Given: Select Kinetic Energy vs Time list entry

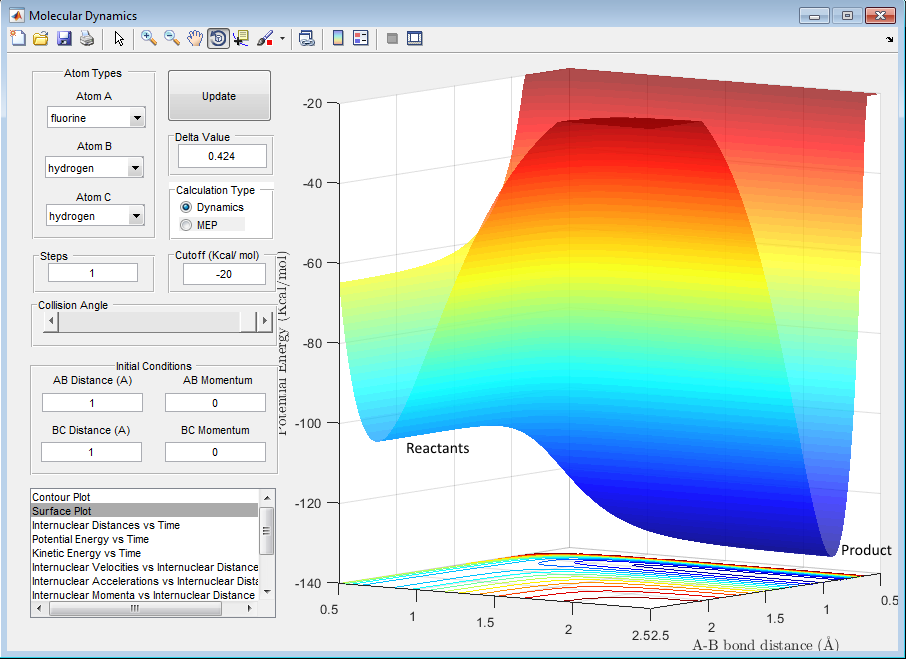Looking at the screenshot, I should 86,553.
